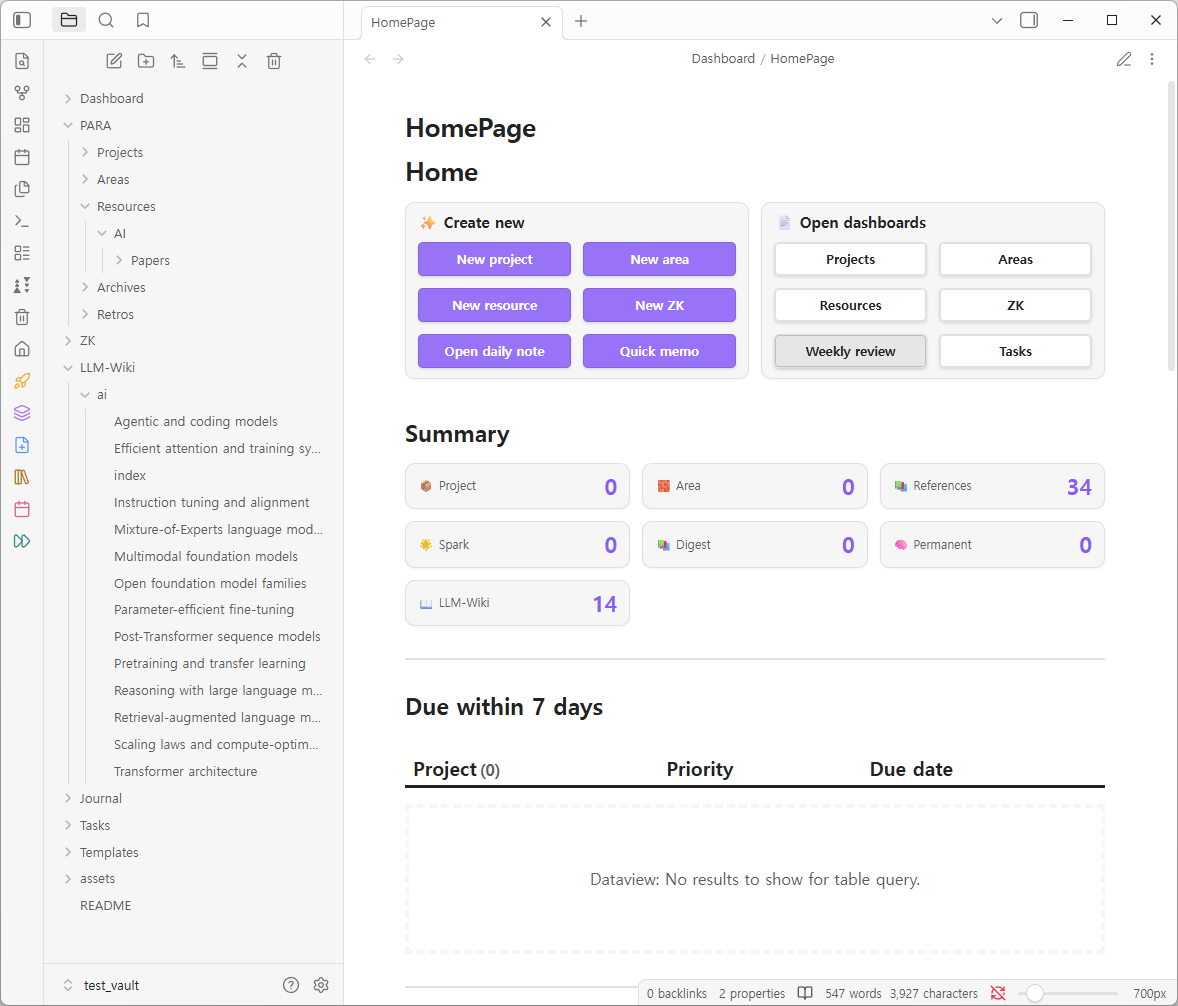Click the new folder icon
Viewport: 1178px width, 1006px height.
(x=146, y=62)
